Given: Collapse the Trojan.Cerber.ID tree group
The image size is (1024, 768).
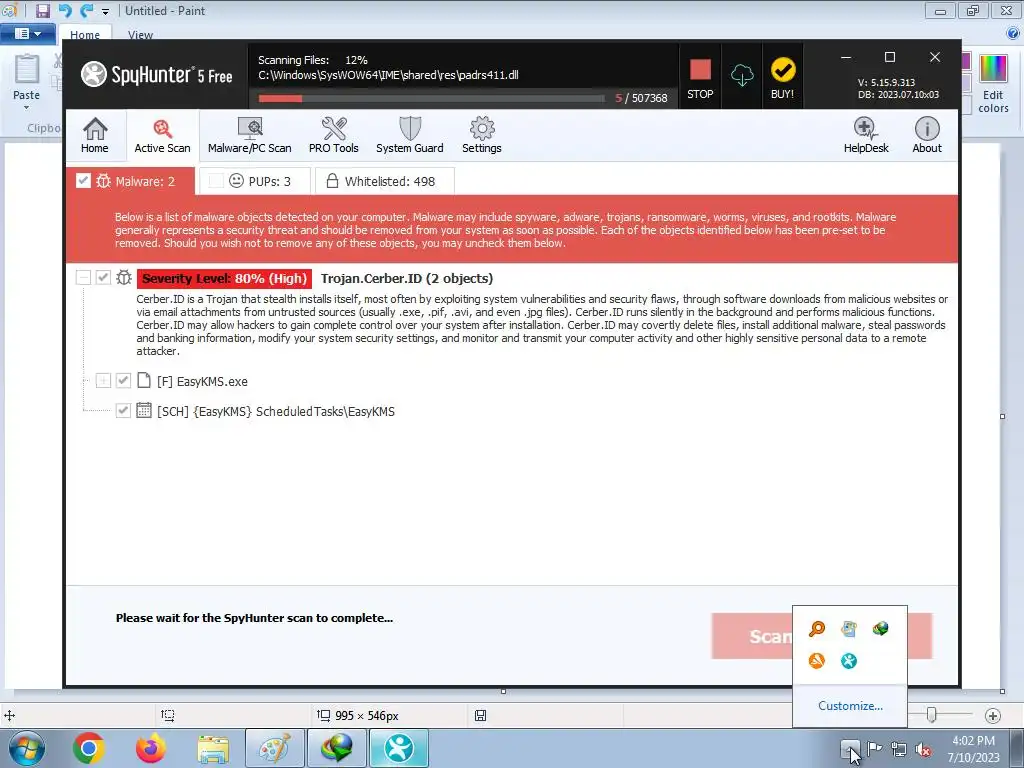Looking at the screenshot, I should 83,278.
